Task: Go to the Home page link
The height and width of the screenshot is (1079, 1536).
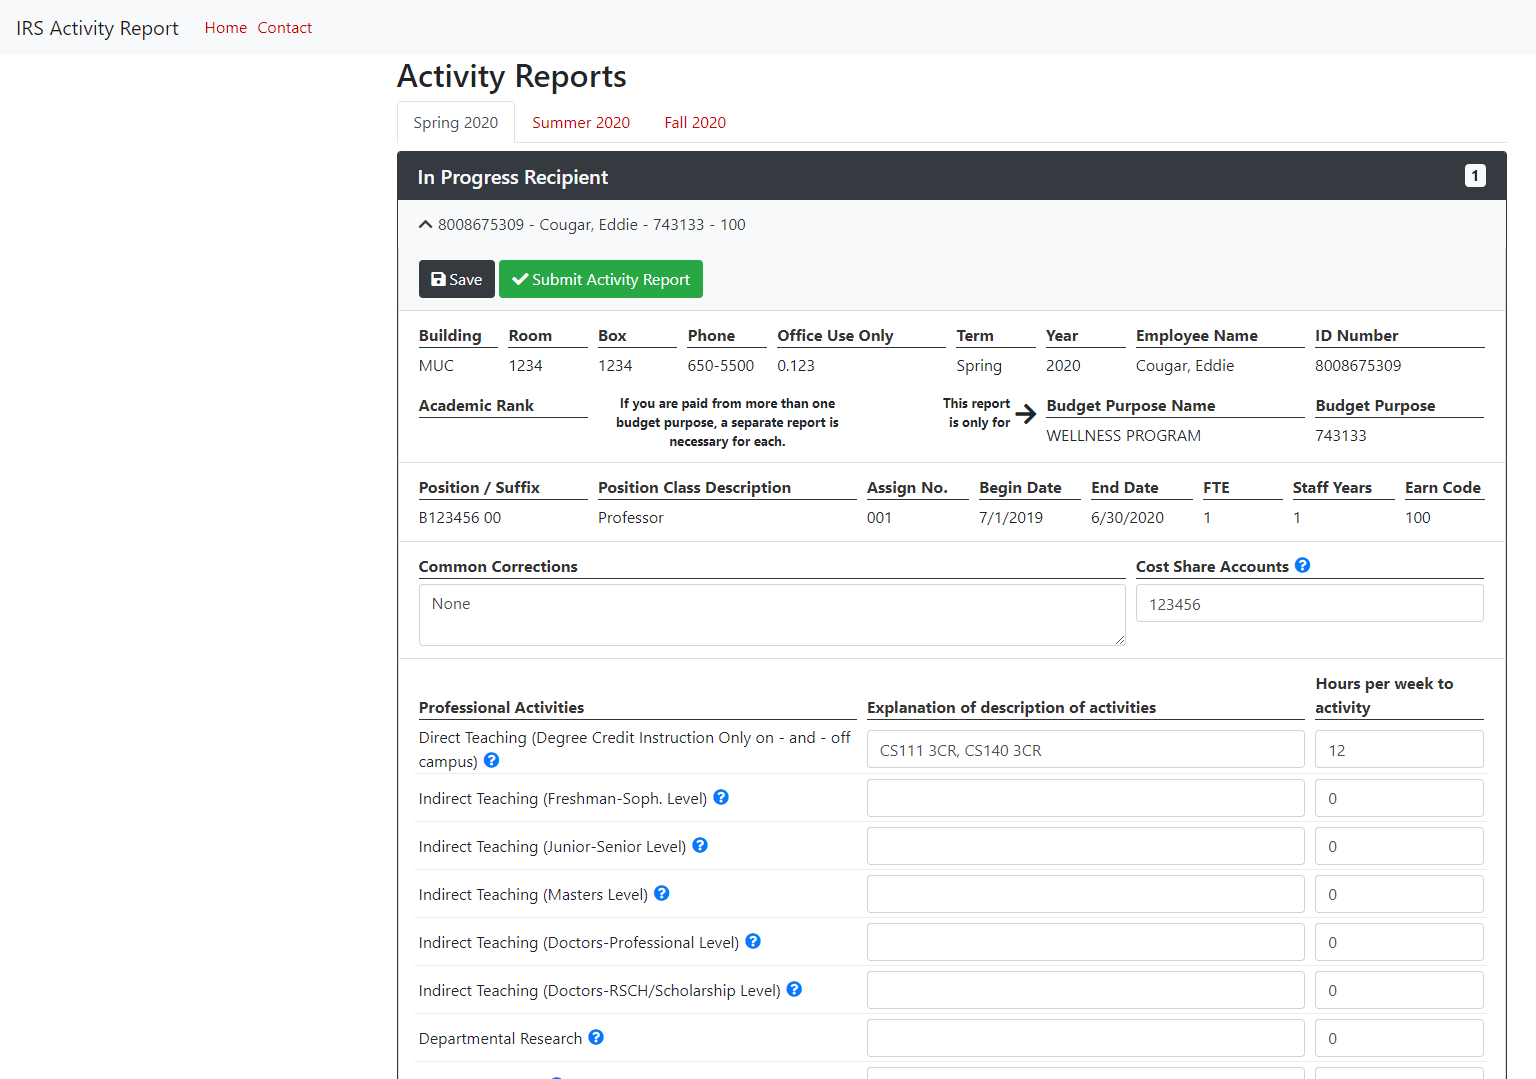Action: click(x=225, y=28)
